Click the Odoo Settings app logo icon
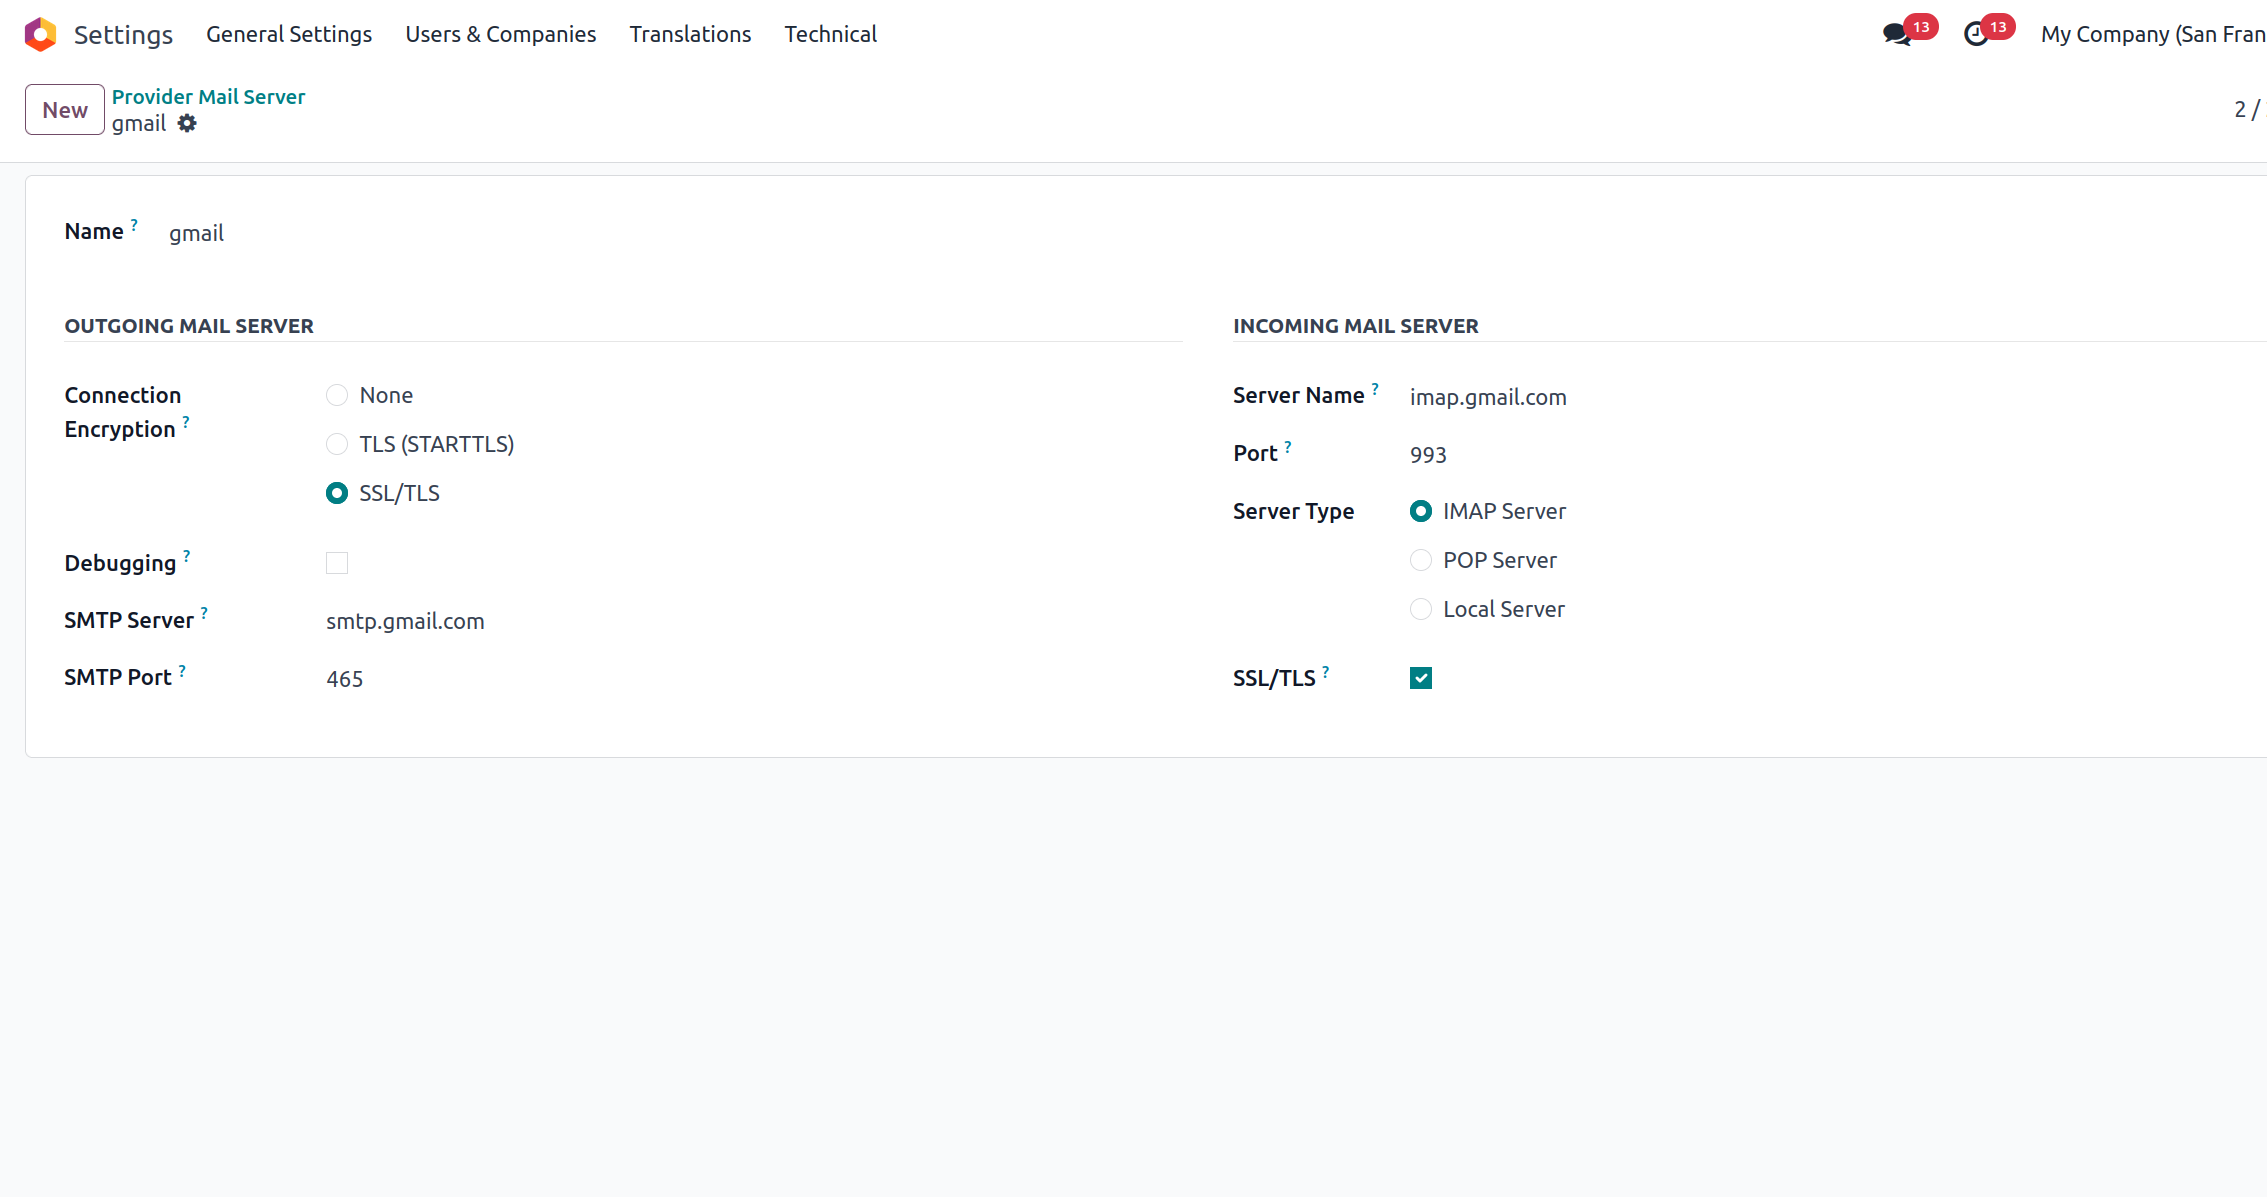 pyautogui.click(x=40, y=34)
